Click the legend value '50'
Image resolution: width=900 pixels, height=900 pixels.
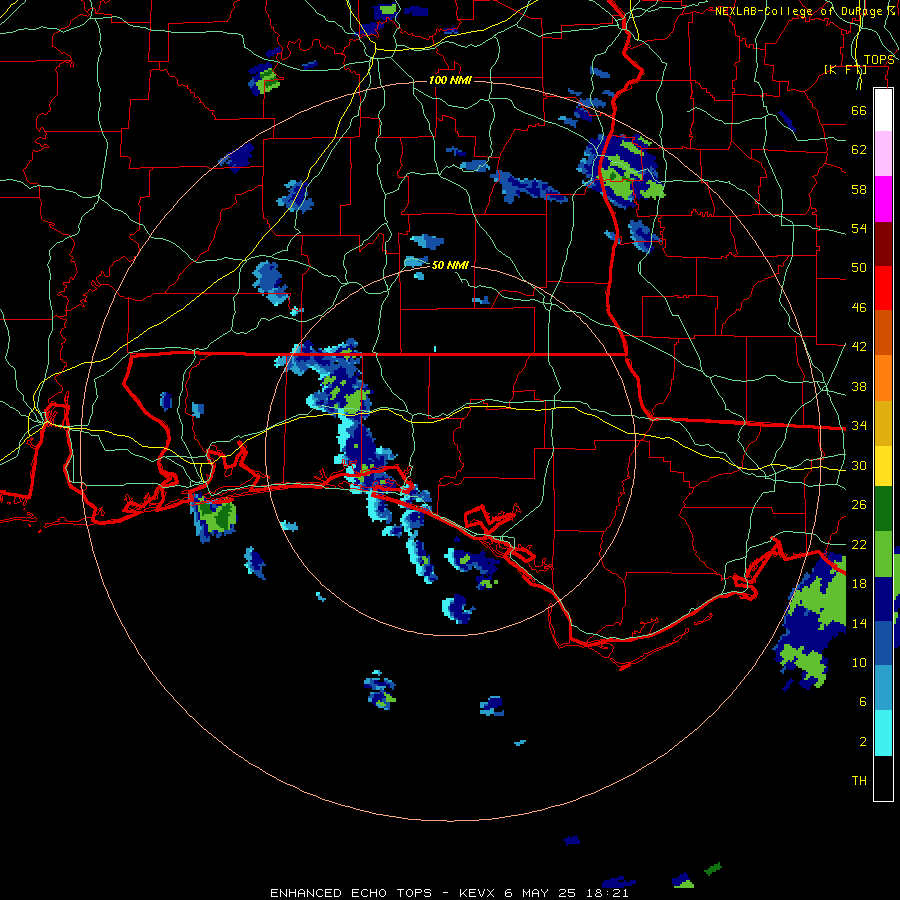click(x=859, y=268)
